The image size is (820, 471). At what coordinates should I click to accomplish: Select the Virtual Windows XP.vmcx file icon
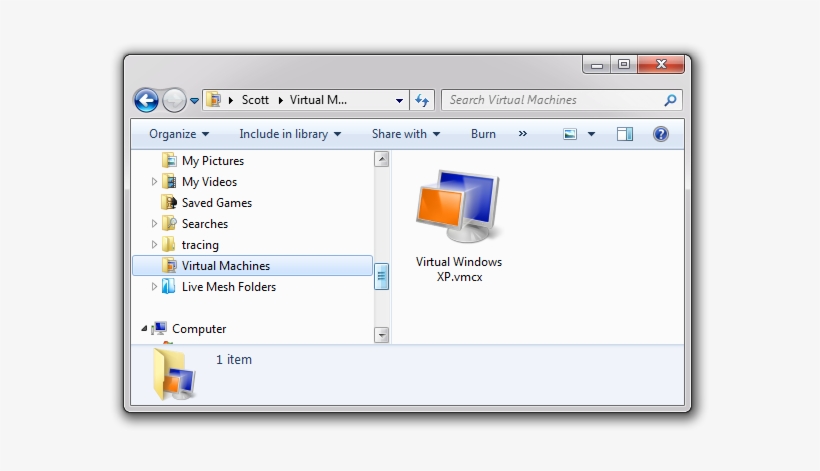(x=459, y=206)
